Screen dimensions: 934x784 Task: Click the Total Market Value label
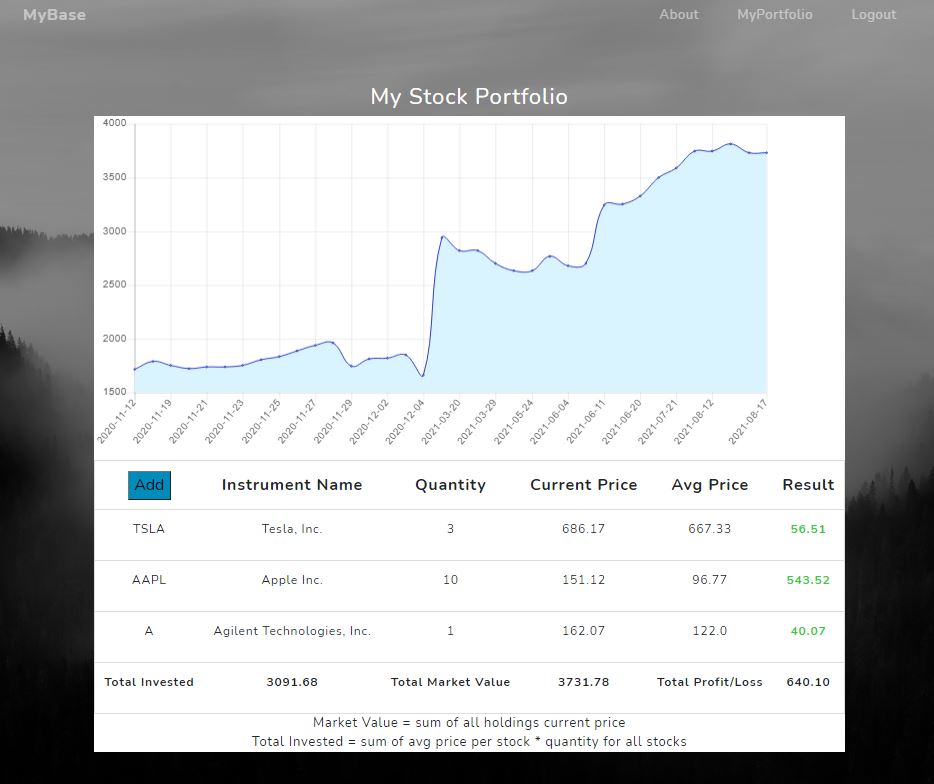click(450, 682)
